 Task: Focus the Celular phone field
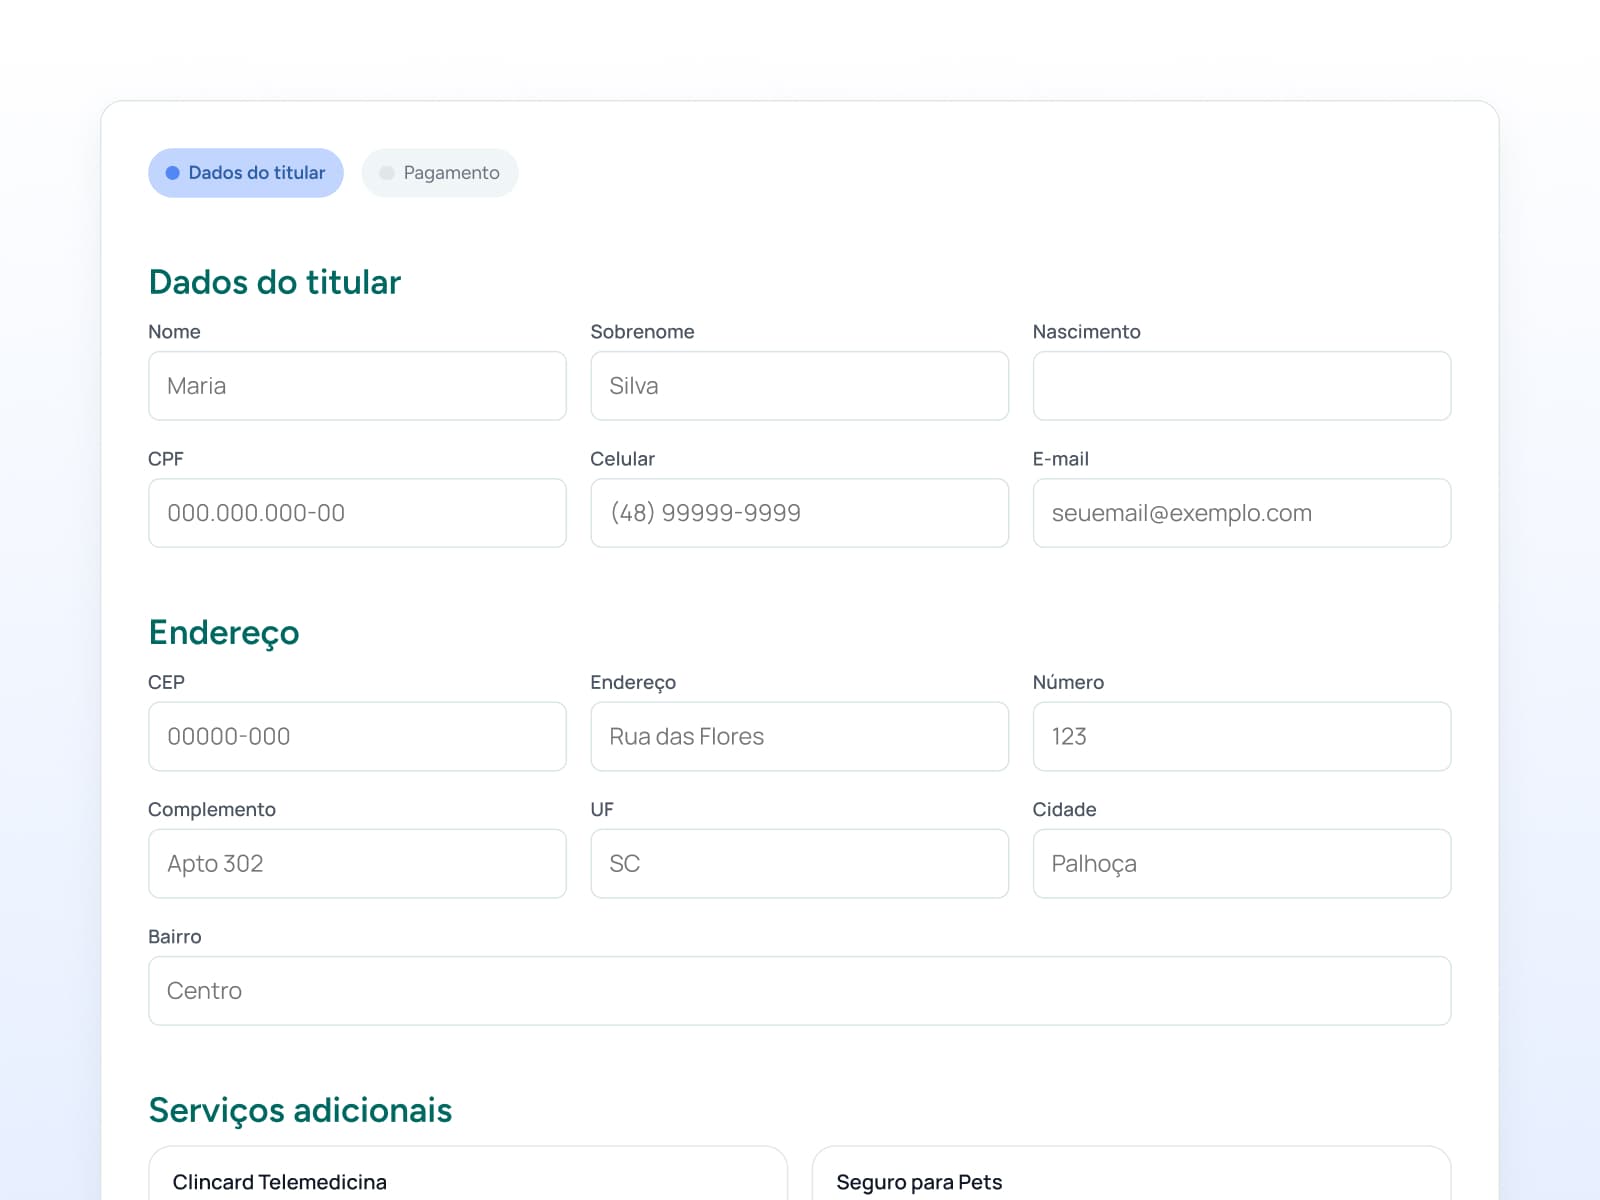(800, 513)
